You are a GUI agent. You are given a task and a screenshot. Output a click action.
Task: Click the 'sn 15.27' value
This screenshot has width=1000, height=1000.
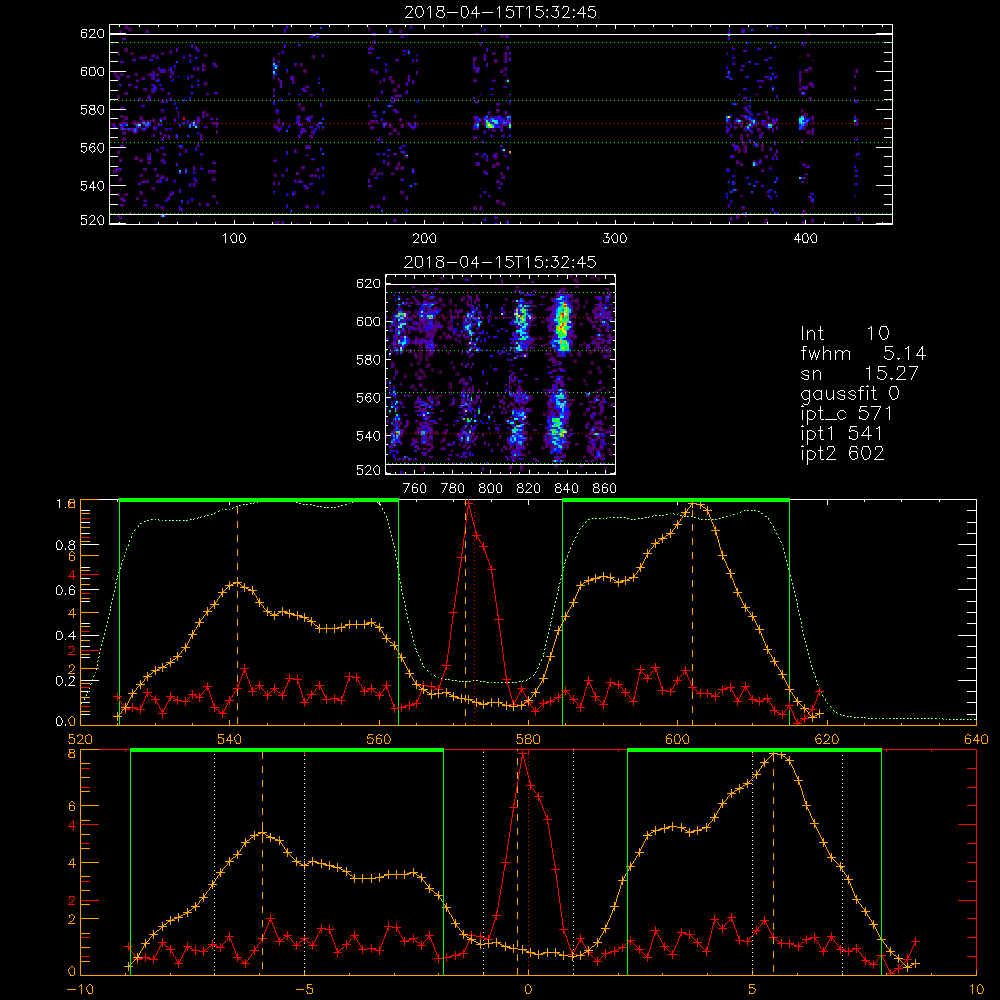click(x=860, y=374)
